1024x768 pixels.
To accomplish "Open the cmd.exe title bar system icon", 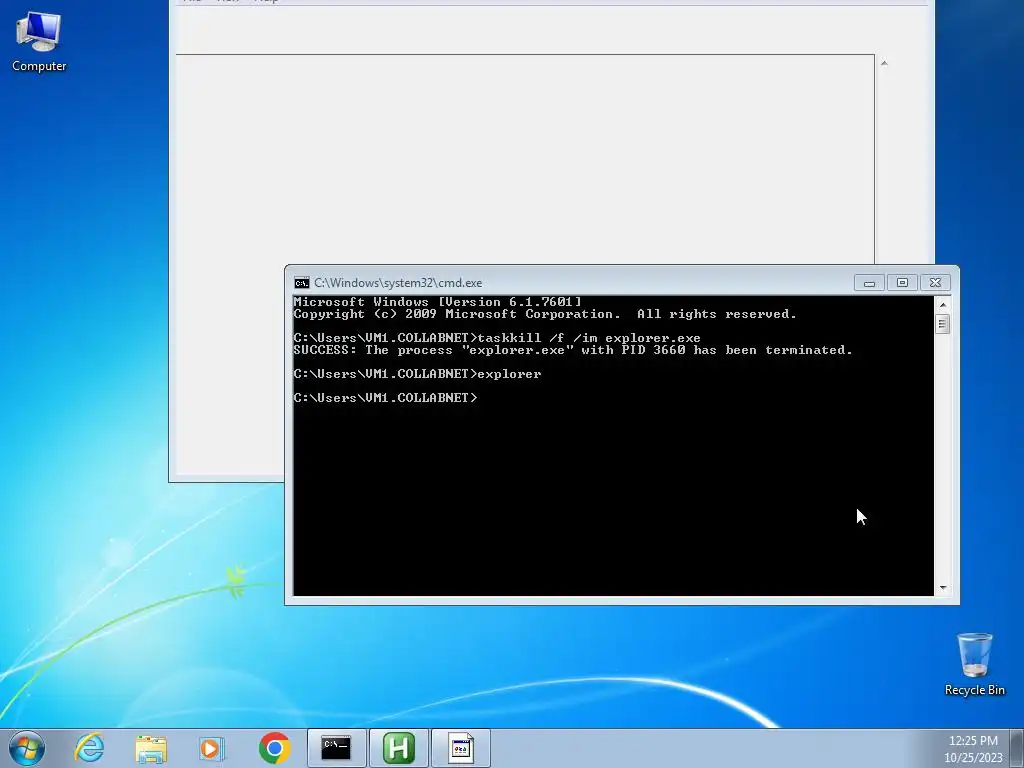I will click(x=302, y=283).
